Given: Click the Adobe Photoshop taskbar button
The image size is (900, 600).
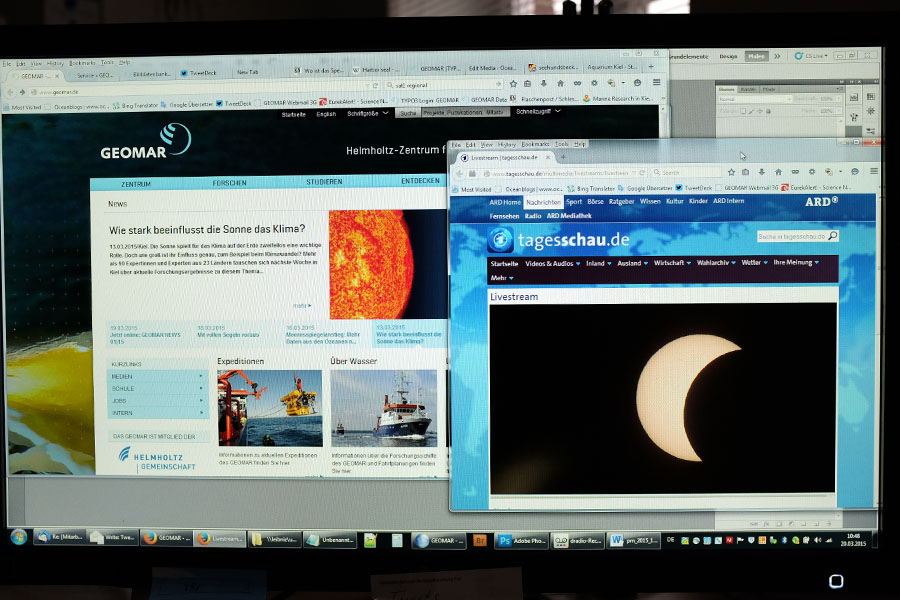Looking at the screenshot, I should click(x=522, y=540).
